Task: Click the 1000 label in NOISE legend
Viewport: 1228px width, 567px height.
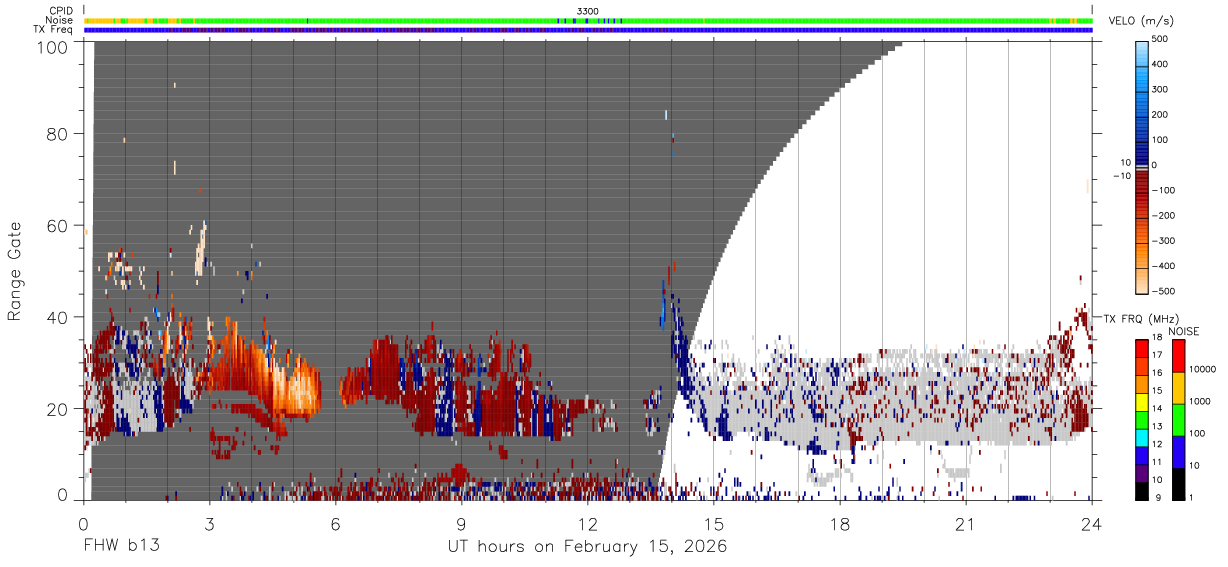Action: pos(1202,401)
